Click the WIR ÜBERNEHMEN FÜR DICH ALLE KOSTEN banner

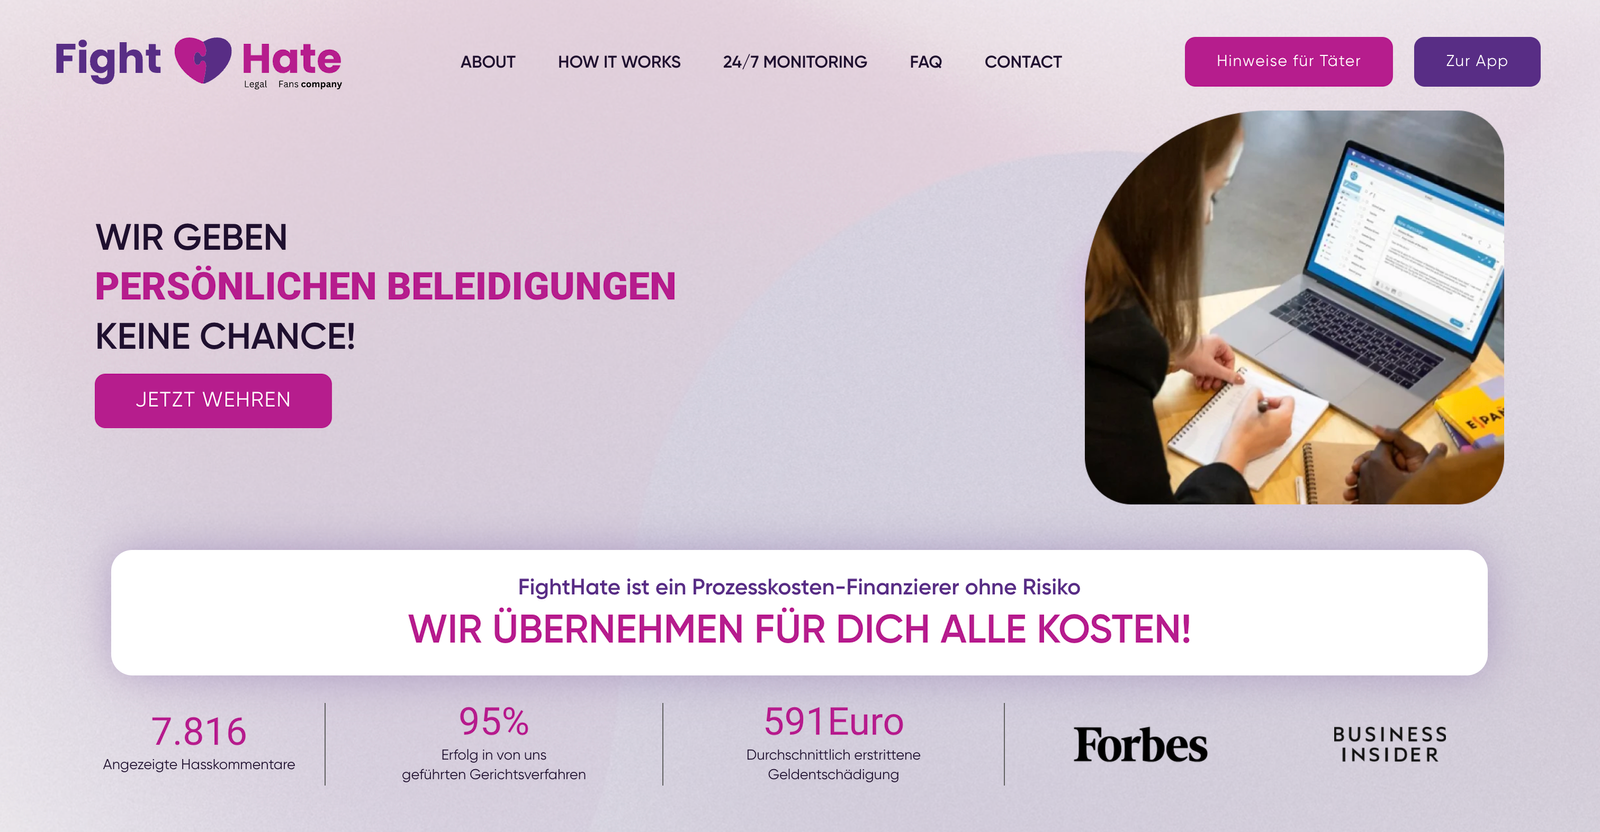click(x=799, y=629)
